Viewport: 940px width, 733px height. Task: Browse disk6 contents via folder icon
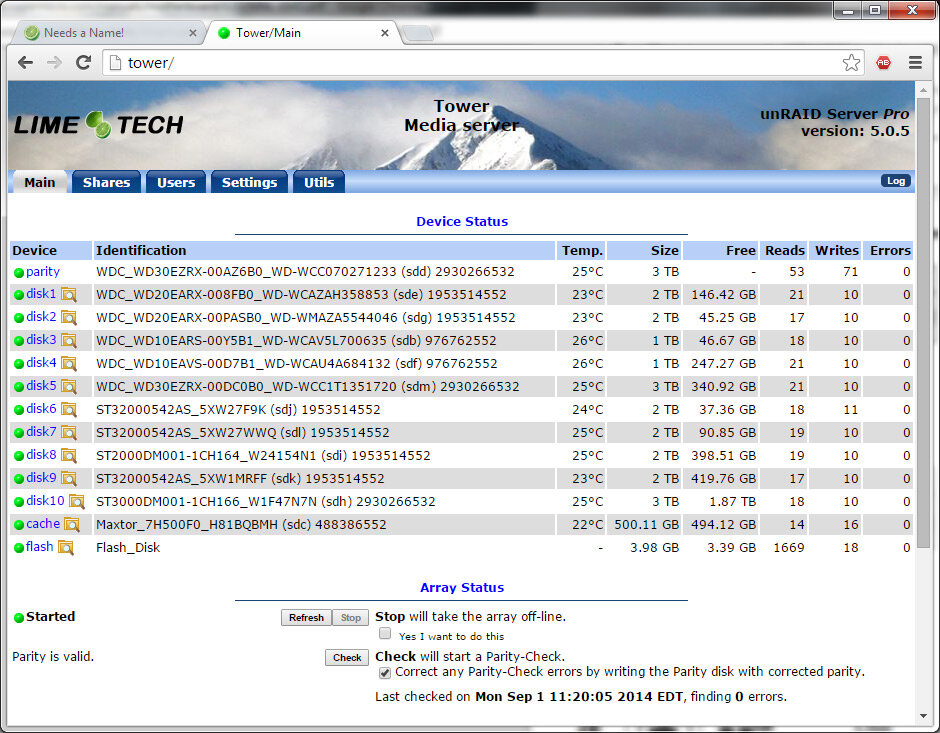pos(69,409)
